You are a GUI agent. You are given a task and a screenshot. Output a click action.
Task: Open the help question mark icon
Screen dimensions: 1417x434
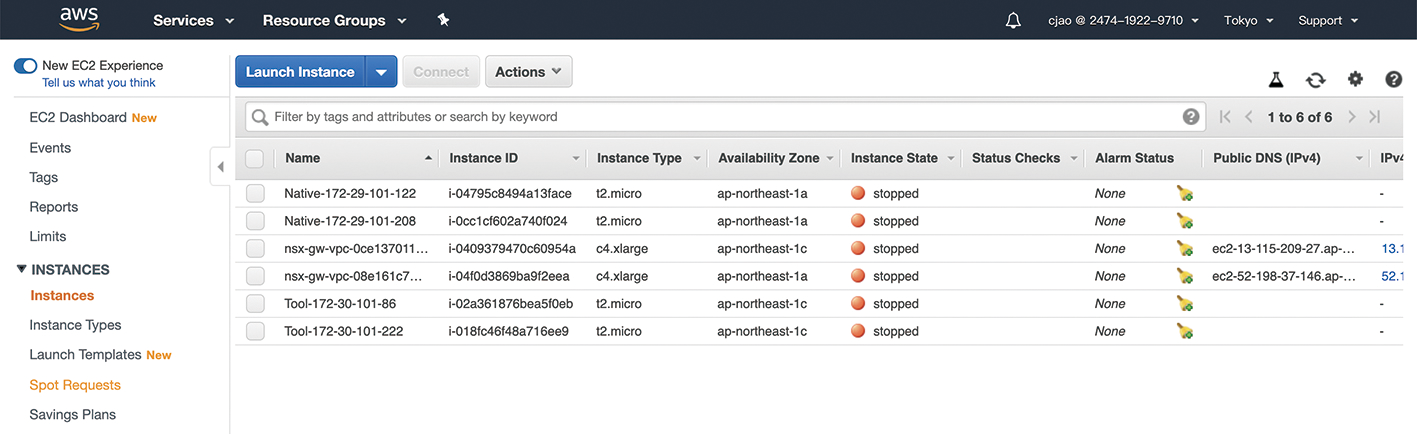1393,80
